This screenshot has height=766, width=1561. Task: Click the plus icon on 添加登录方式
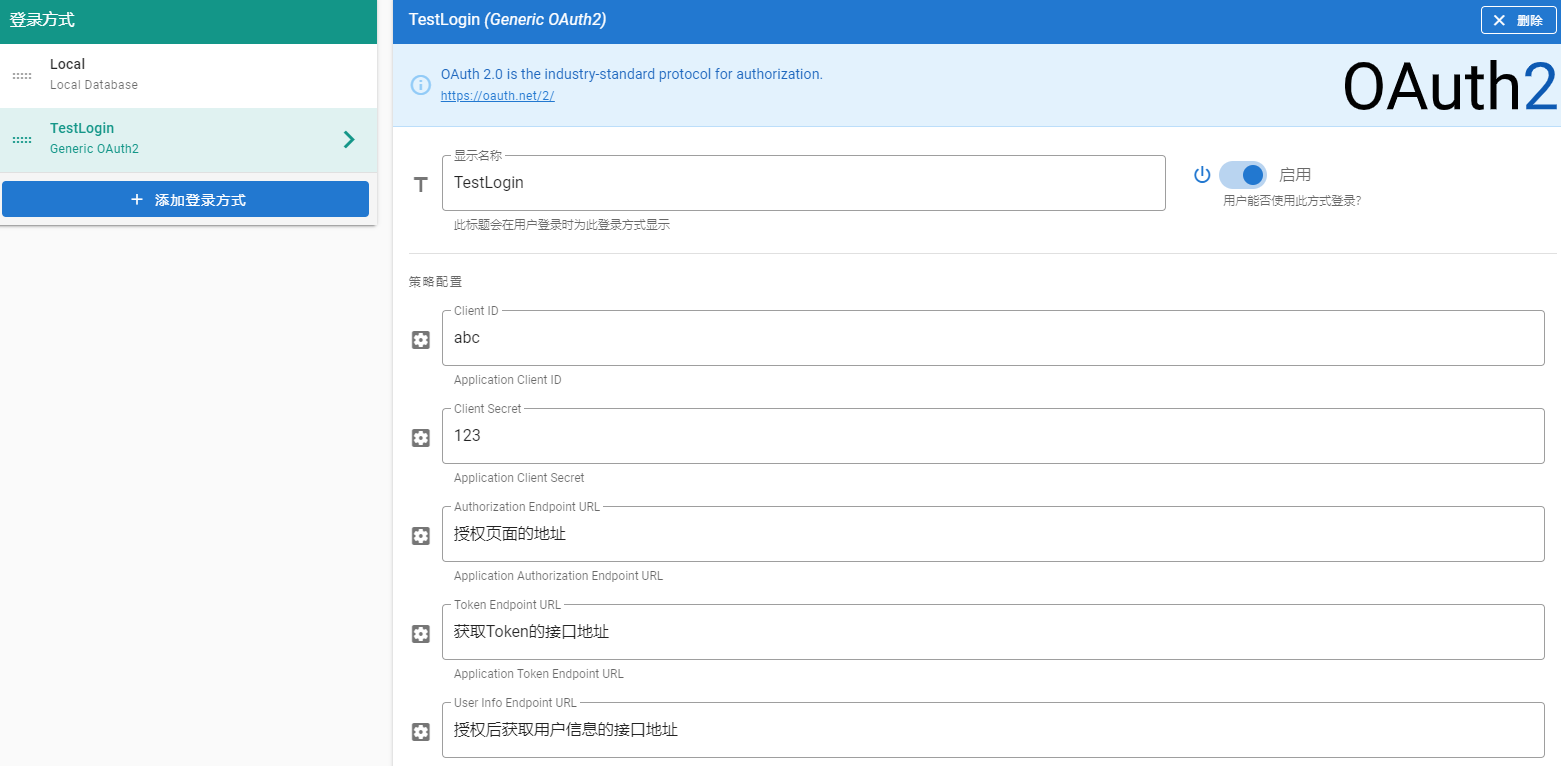click(x=137, y=200)
